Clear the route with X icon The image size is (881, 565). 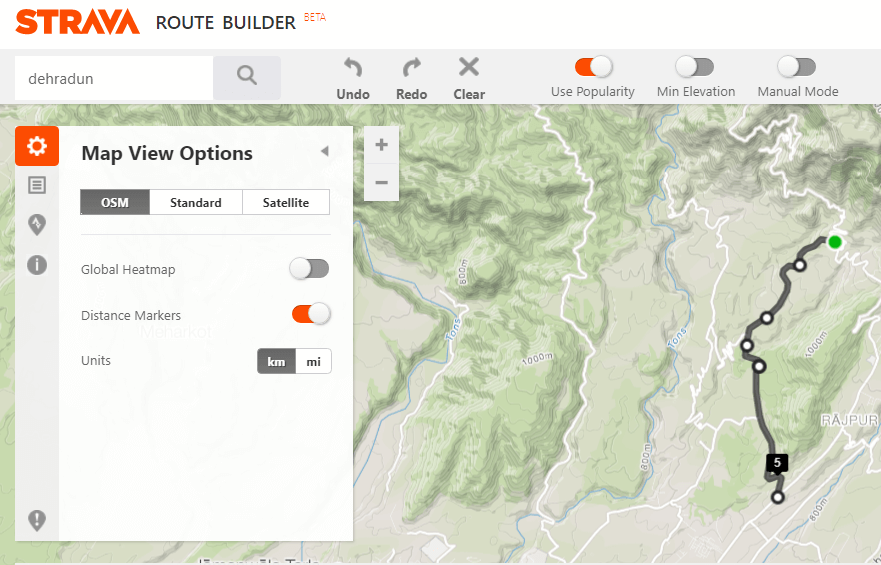[x=469, y=79]
